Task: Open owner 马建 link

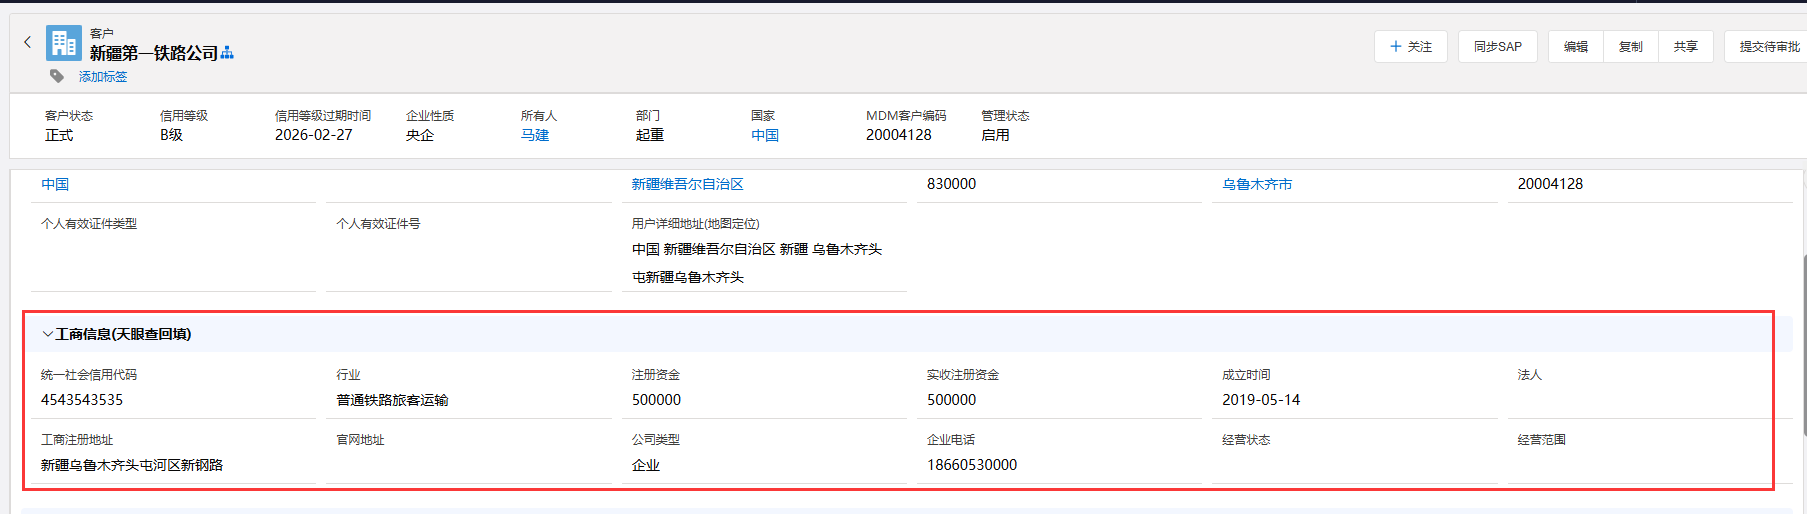Action: (x=535, y=135)
